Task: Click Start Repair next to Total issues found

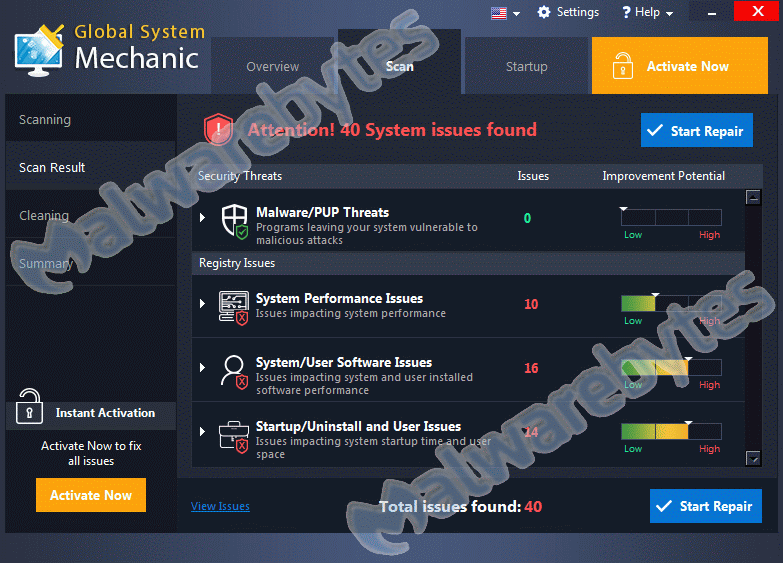Action: 706,506
